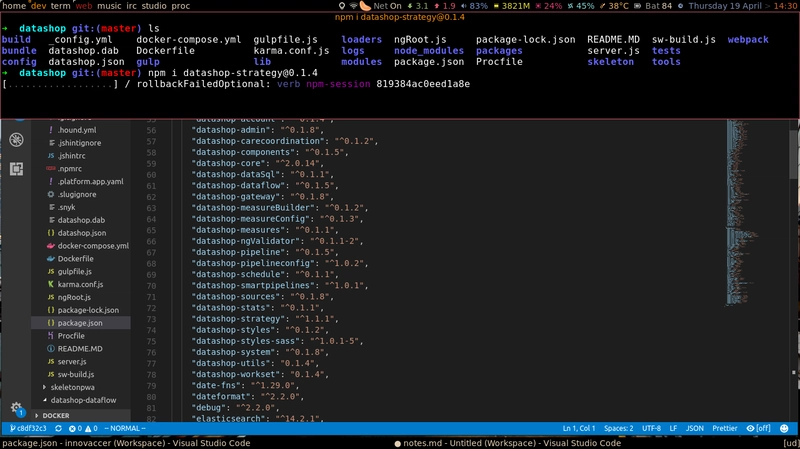Open .npmrc in the explorer

pos(69,168)
